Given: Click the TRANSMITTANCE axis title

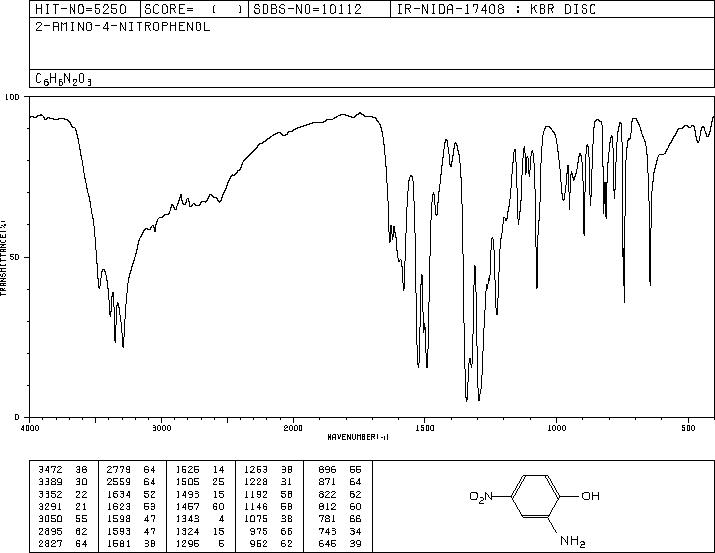Looking at the screenshot, I should (x=3, y=257).
